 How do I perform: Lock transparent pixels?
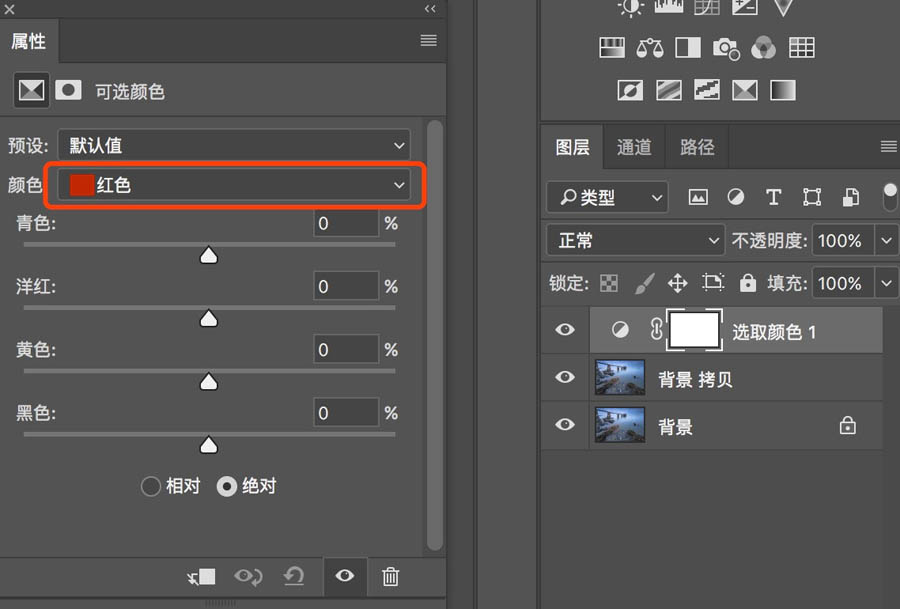tap(609, 283)
